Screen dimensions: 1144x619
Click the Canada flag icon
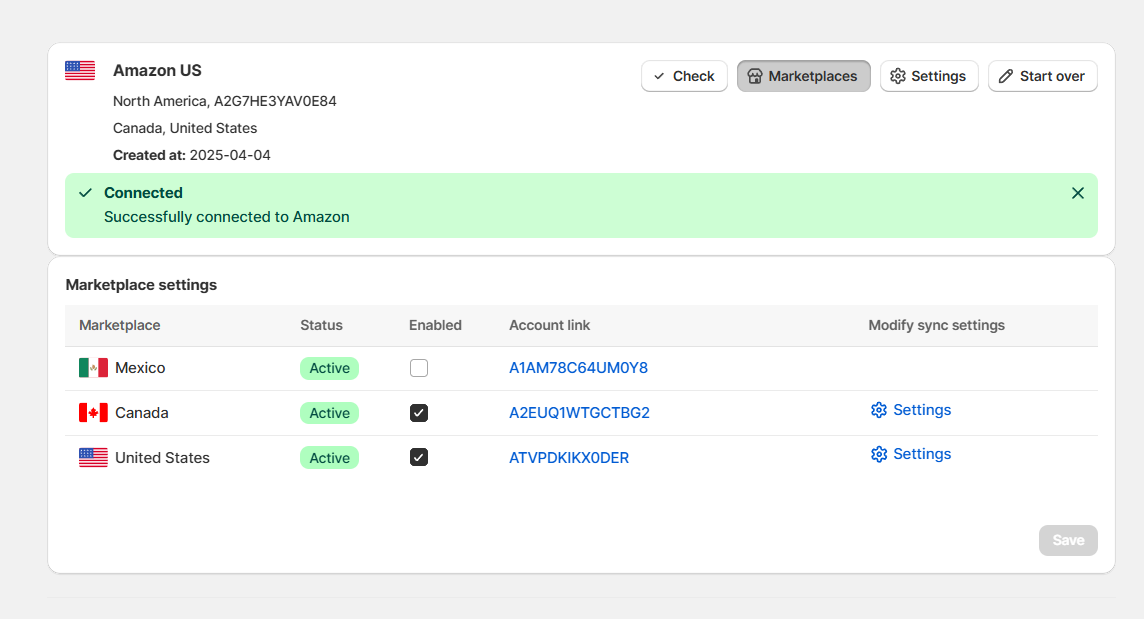click(x=93, y=413)
